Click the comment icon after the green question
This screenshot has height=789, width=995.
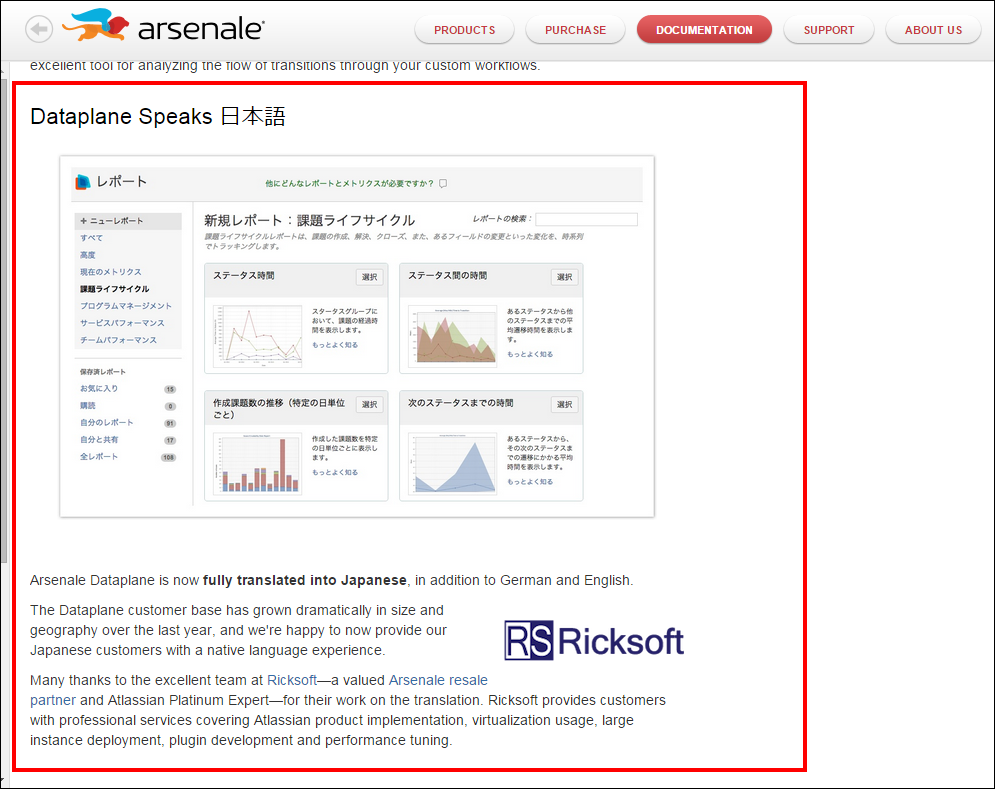[443, 183]
